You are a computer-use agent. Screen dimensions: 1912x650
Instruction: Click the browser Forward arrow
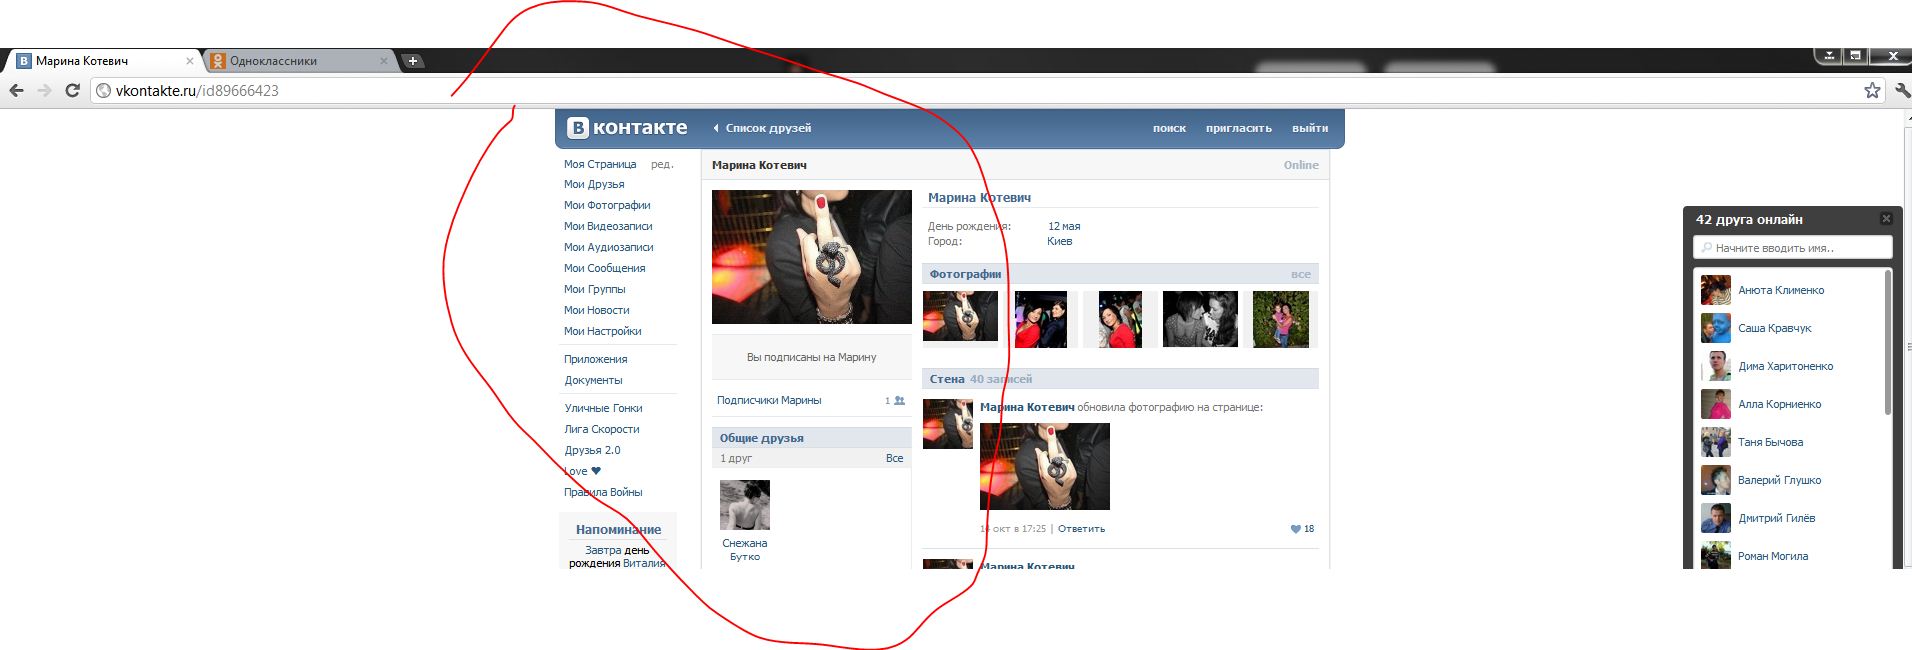44,90
